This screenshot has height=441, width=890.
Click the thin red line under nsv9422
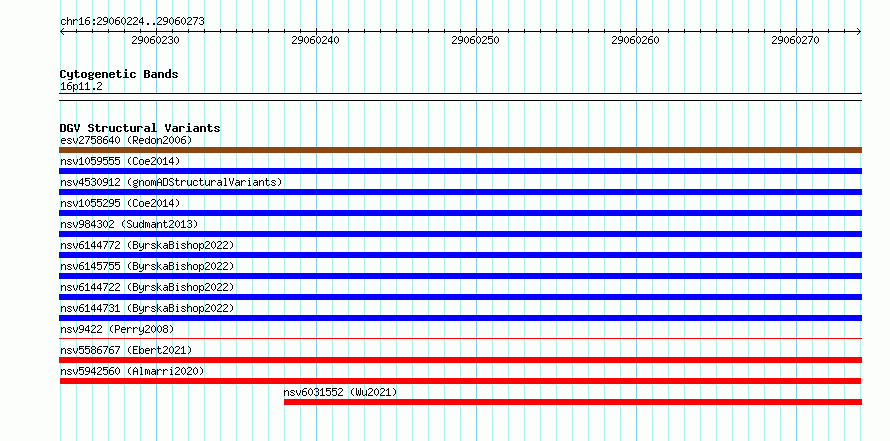pos(460,339)
